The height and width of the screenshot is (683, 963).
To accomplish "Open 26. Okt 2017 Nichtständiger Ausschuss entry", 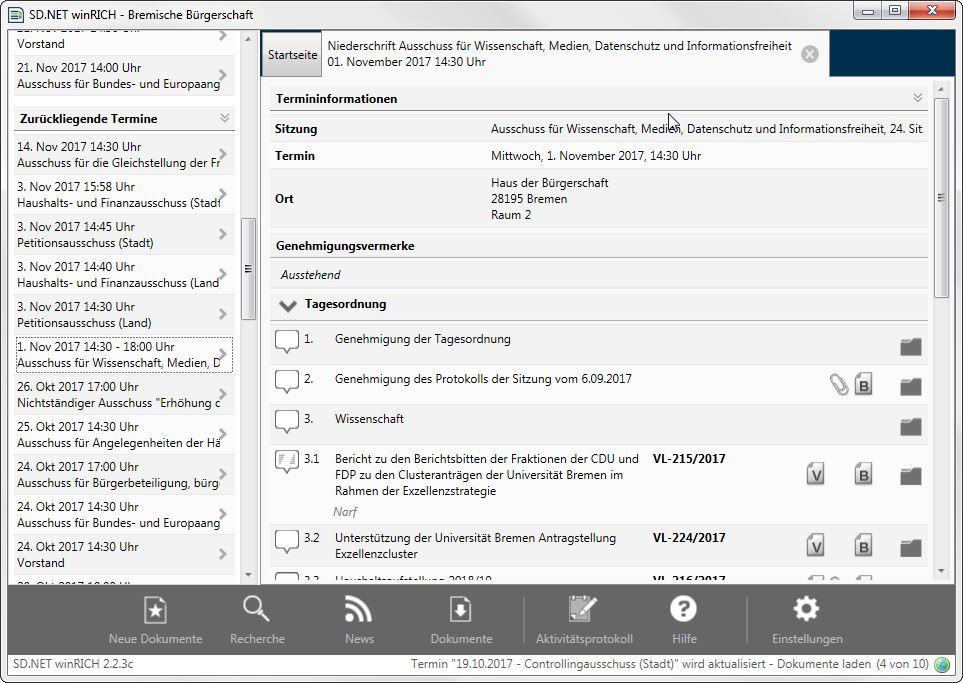I will point(120,395).
